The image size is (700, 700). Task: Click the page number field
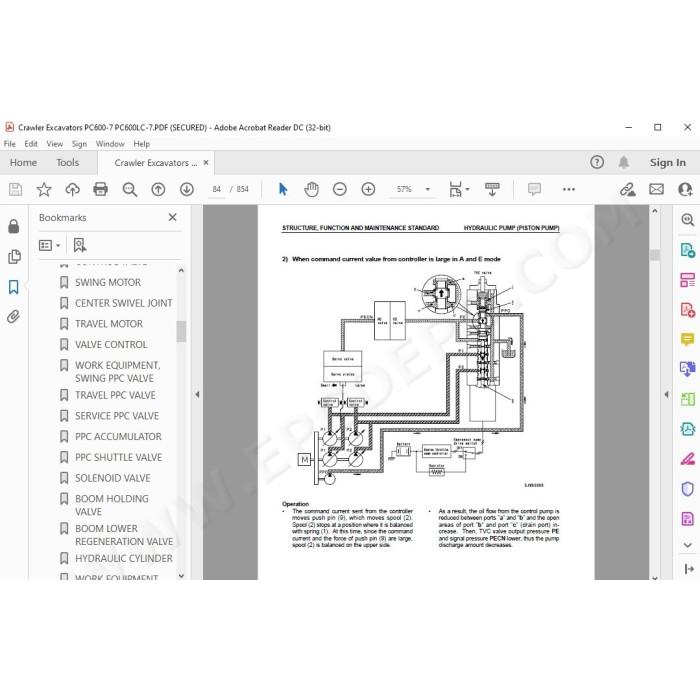217,189
